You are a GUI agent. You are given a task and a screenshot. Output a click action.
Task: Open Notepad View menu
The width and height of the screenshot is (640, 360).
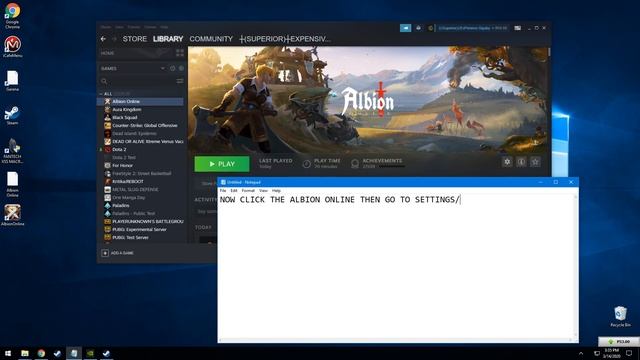[x=263, y=191]
